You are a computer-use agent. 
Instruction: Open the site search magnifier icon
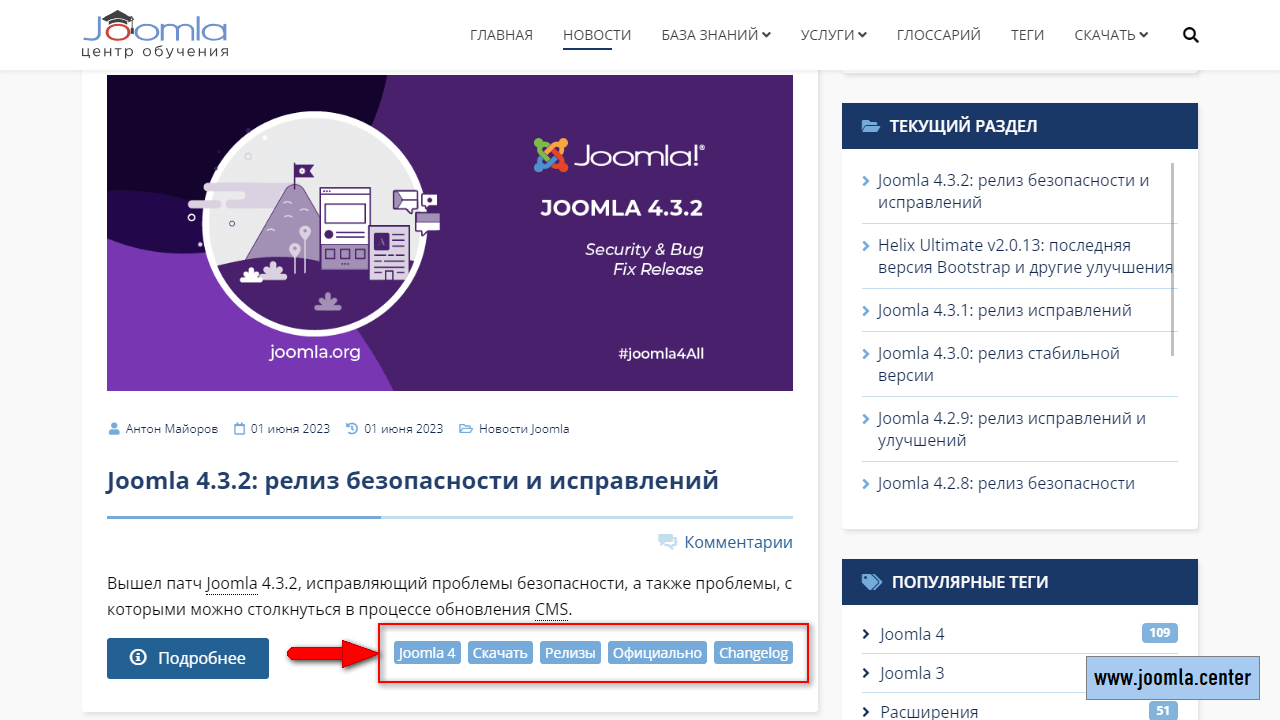click(x=1190, y=34)
